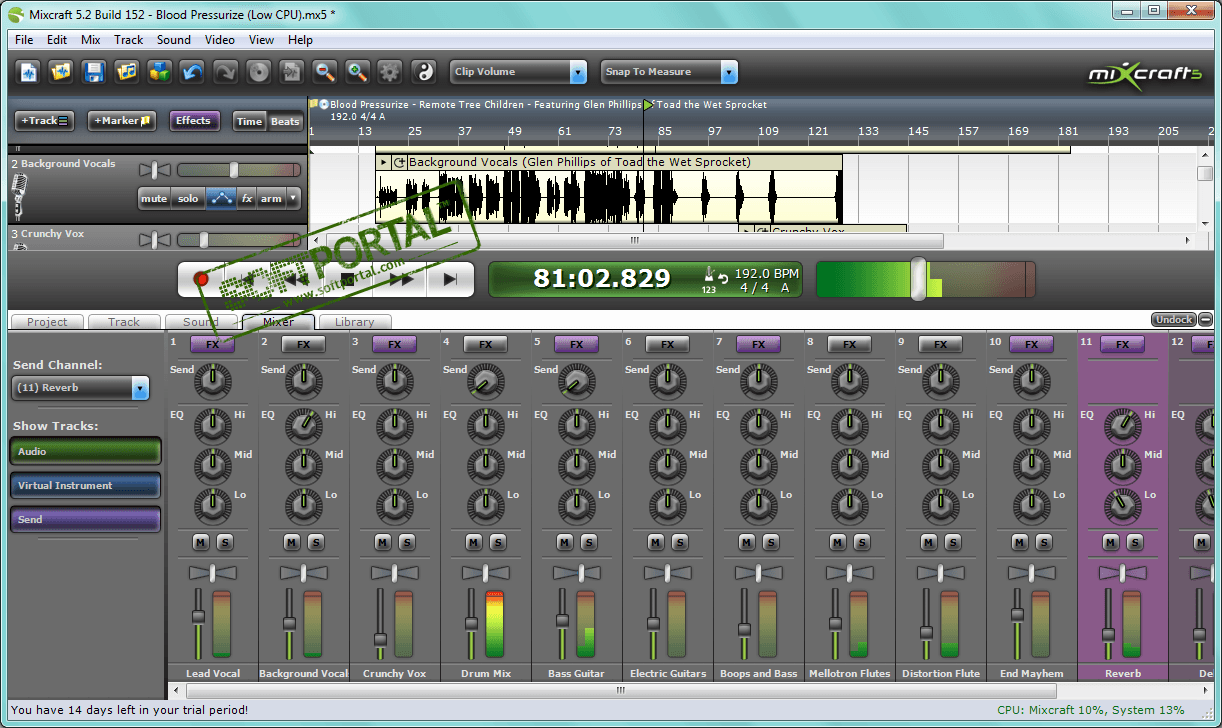The width and height of the screenshot is (1222, 728).
Task: Click the metronome icon beside the BPM
Action: [x=710, y=275]
